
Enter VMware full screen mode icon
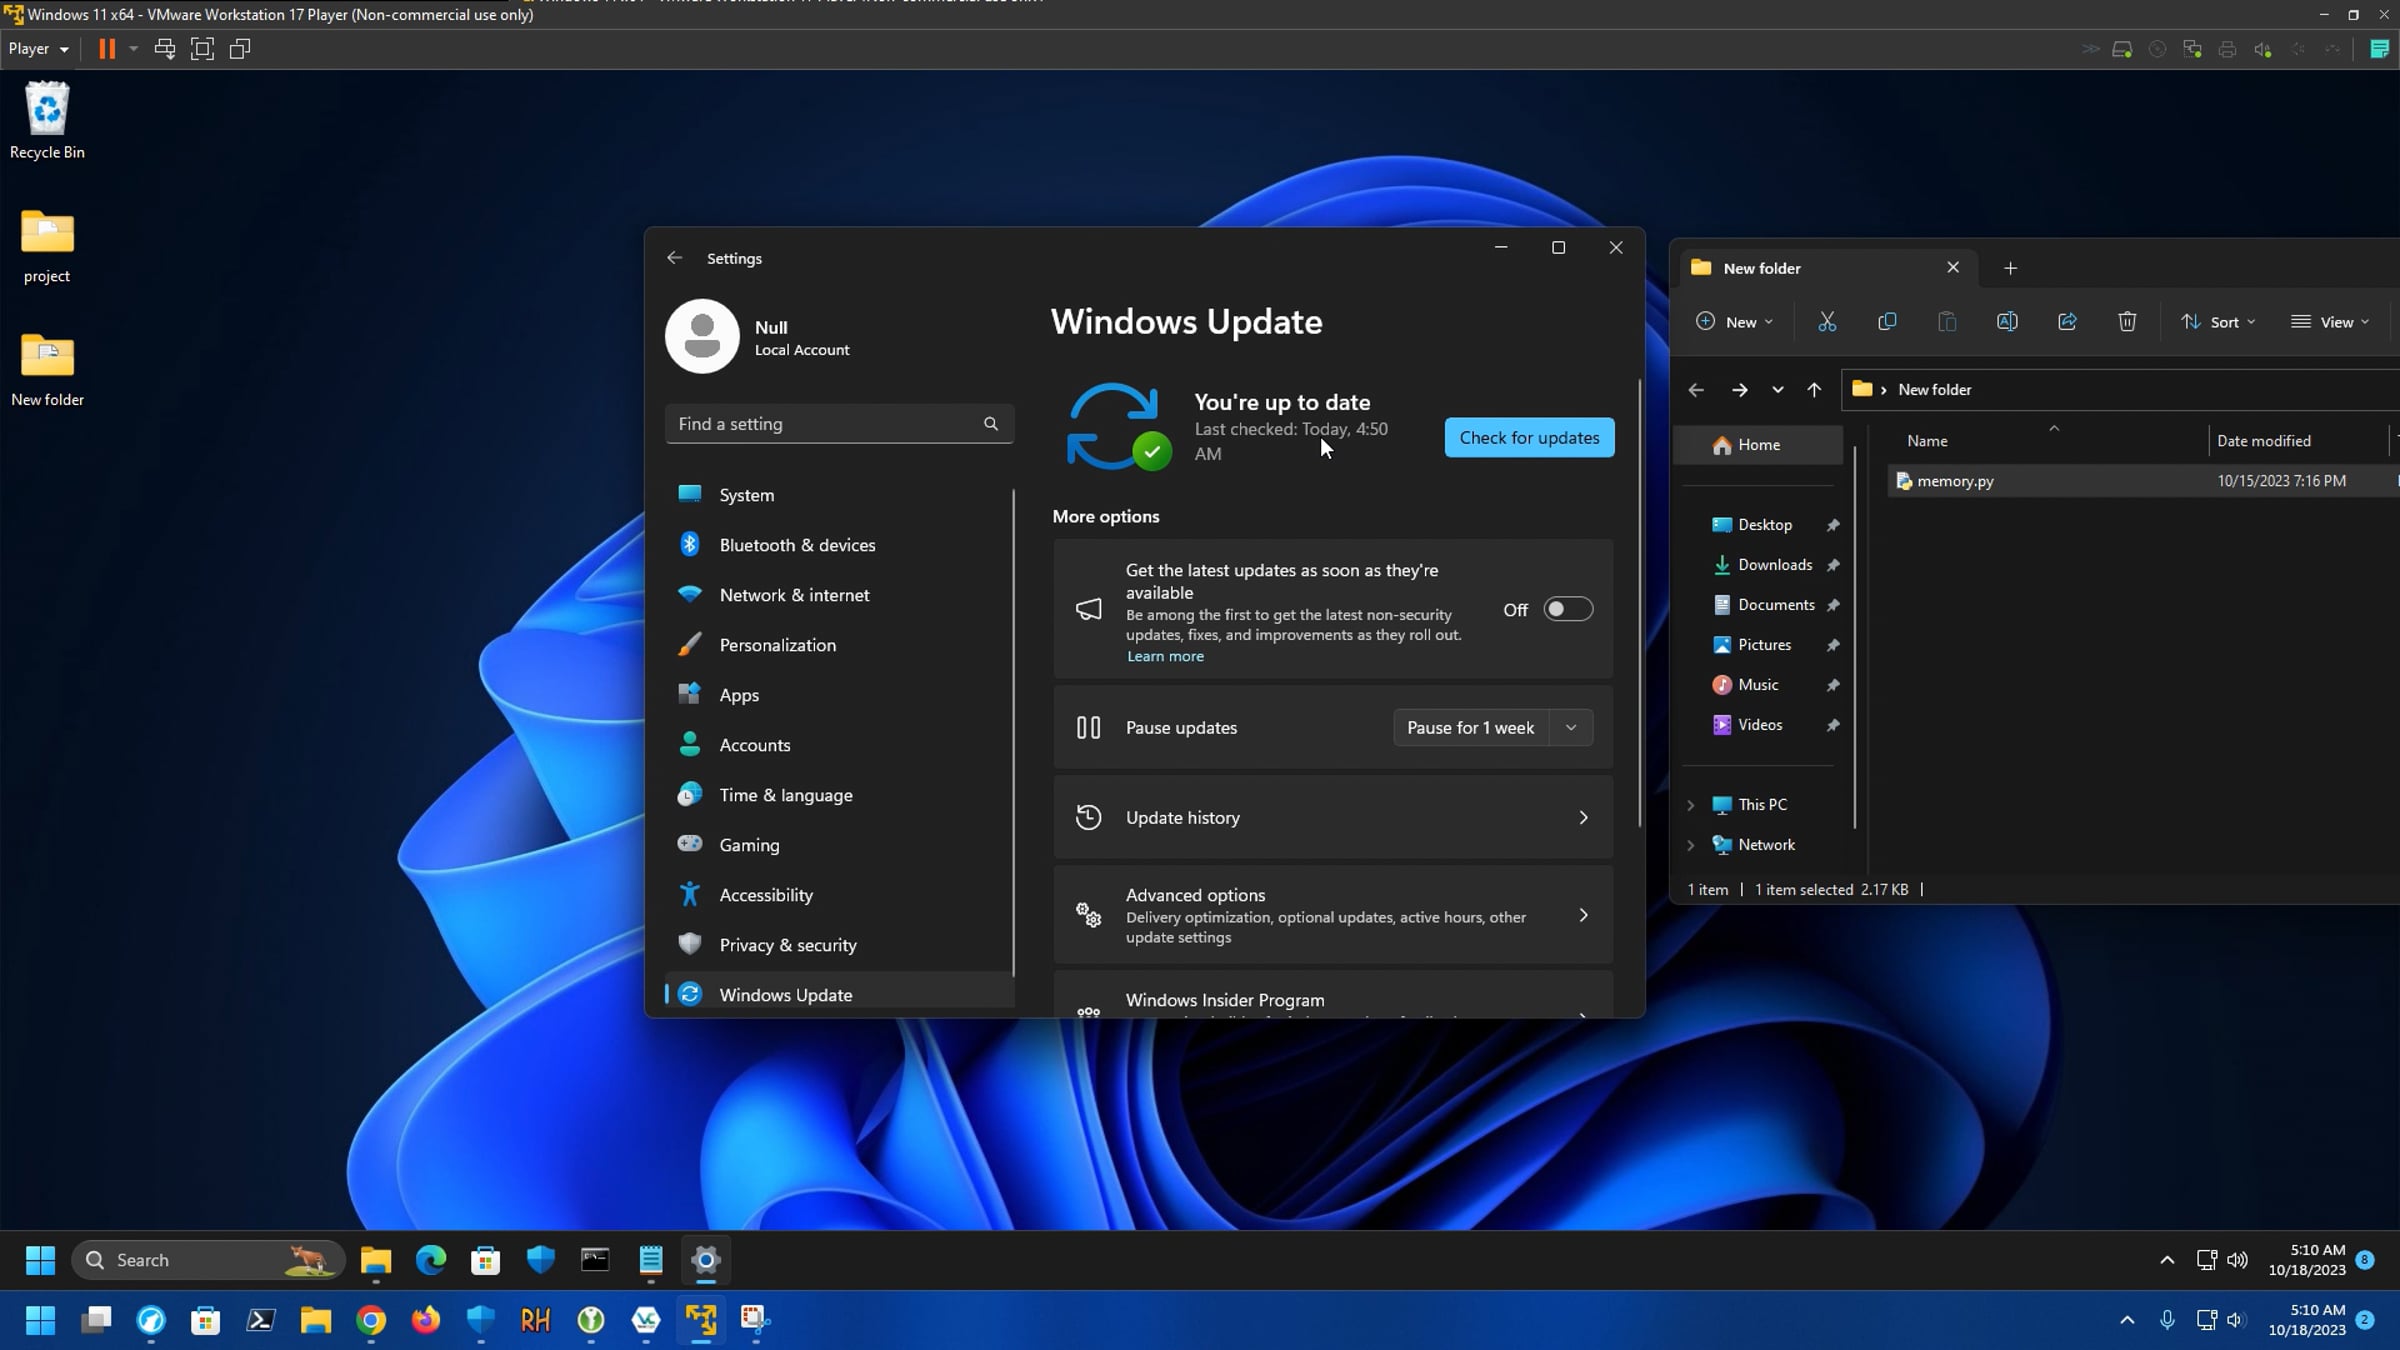click(x=202, y=49)
